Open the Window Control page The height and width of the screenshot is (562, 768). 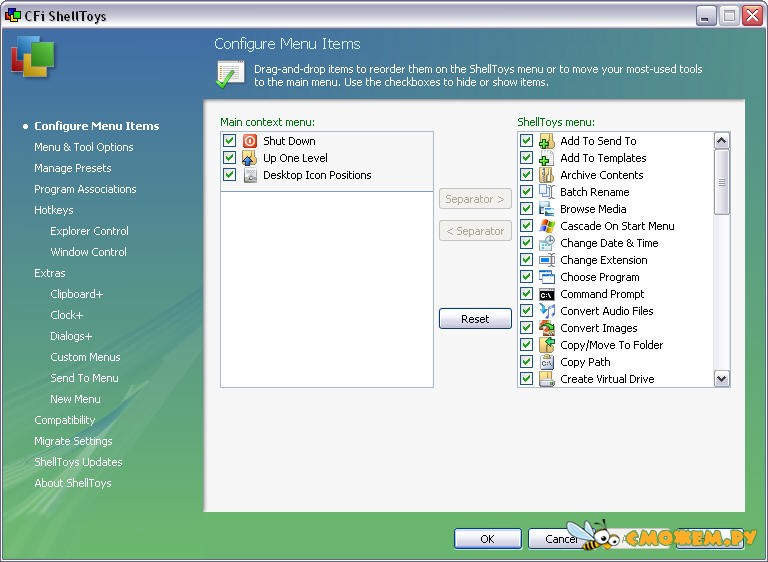(x=88, y=252)
